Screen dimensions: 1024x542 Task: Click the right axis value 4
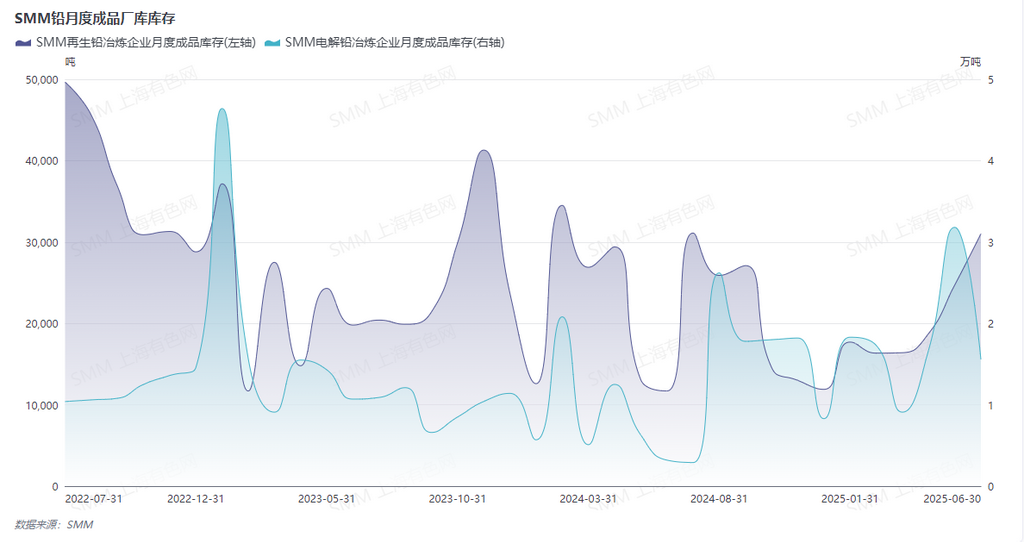991,161
